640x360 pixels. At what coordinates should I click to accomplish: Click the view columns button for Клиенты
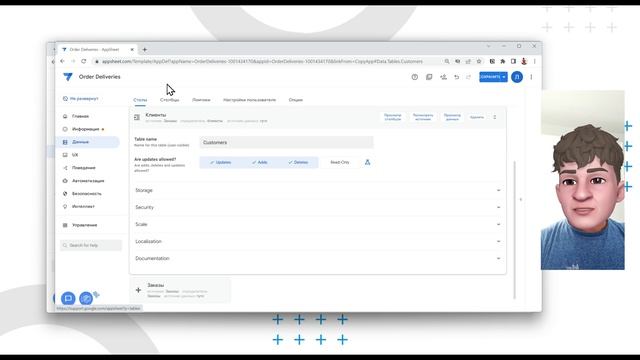tap(393, 118)
